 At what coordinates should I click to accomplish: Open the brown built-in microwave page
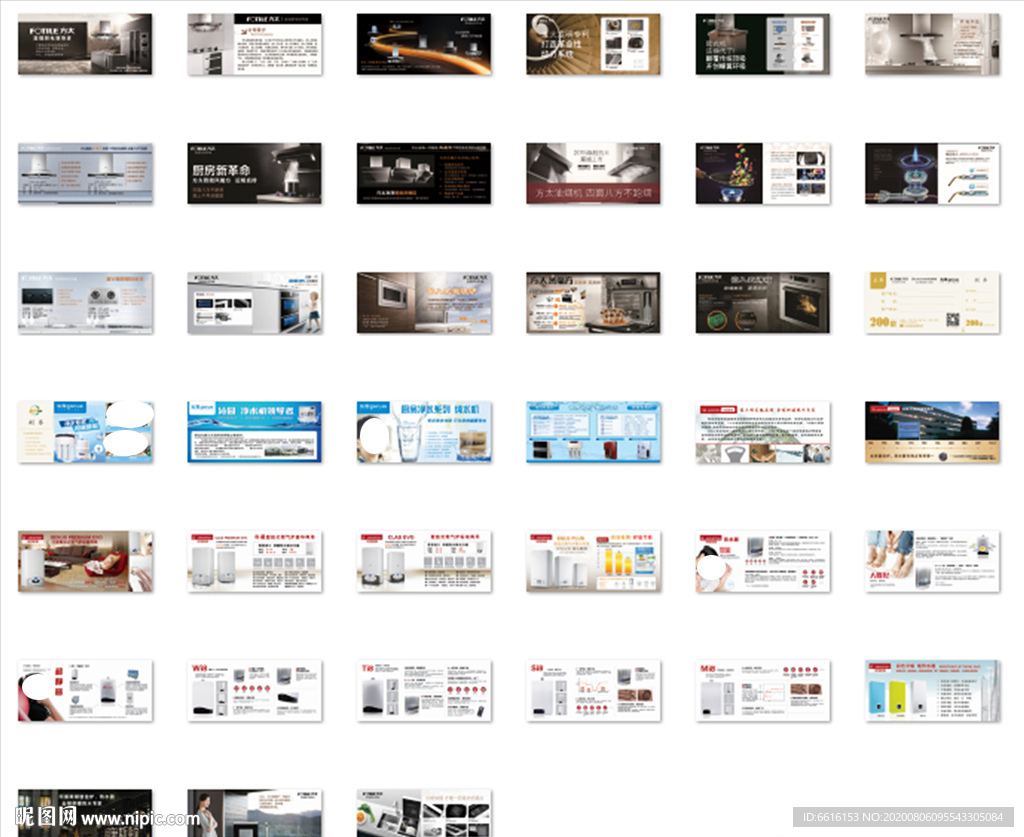pos(424,303)
